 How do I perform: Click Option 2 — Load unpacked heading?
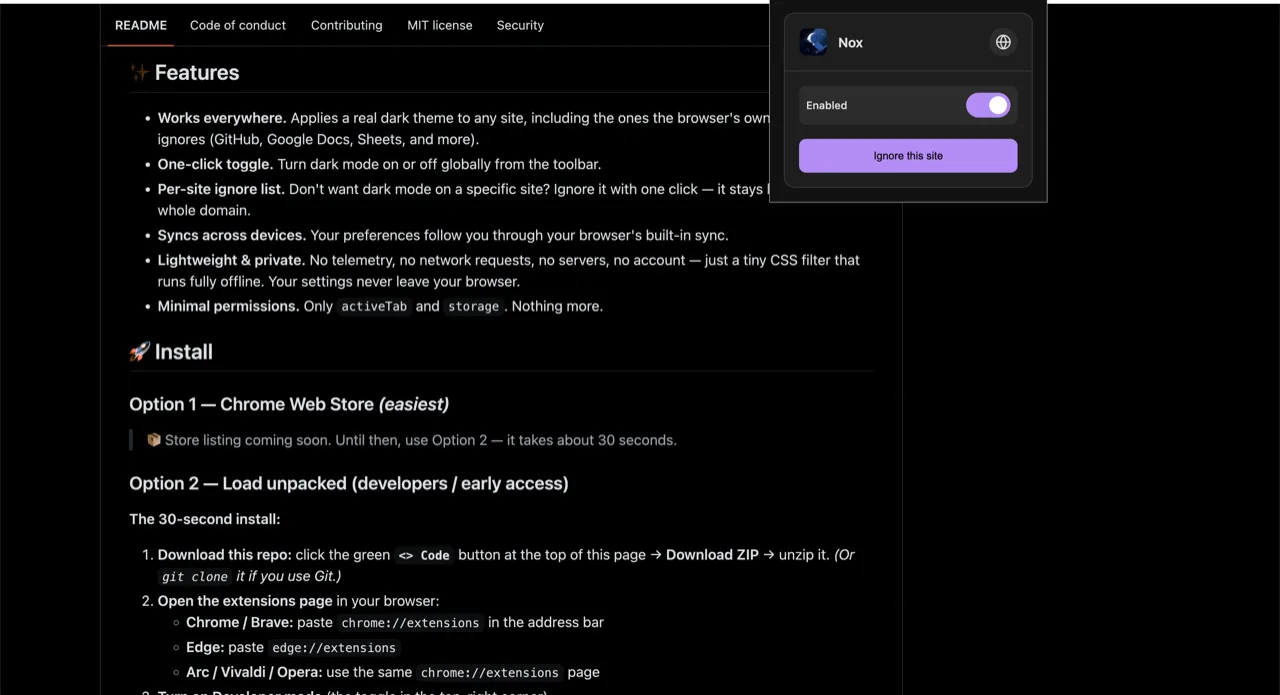tap(349, 483)
